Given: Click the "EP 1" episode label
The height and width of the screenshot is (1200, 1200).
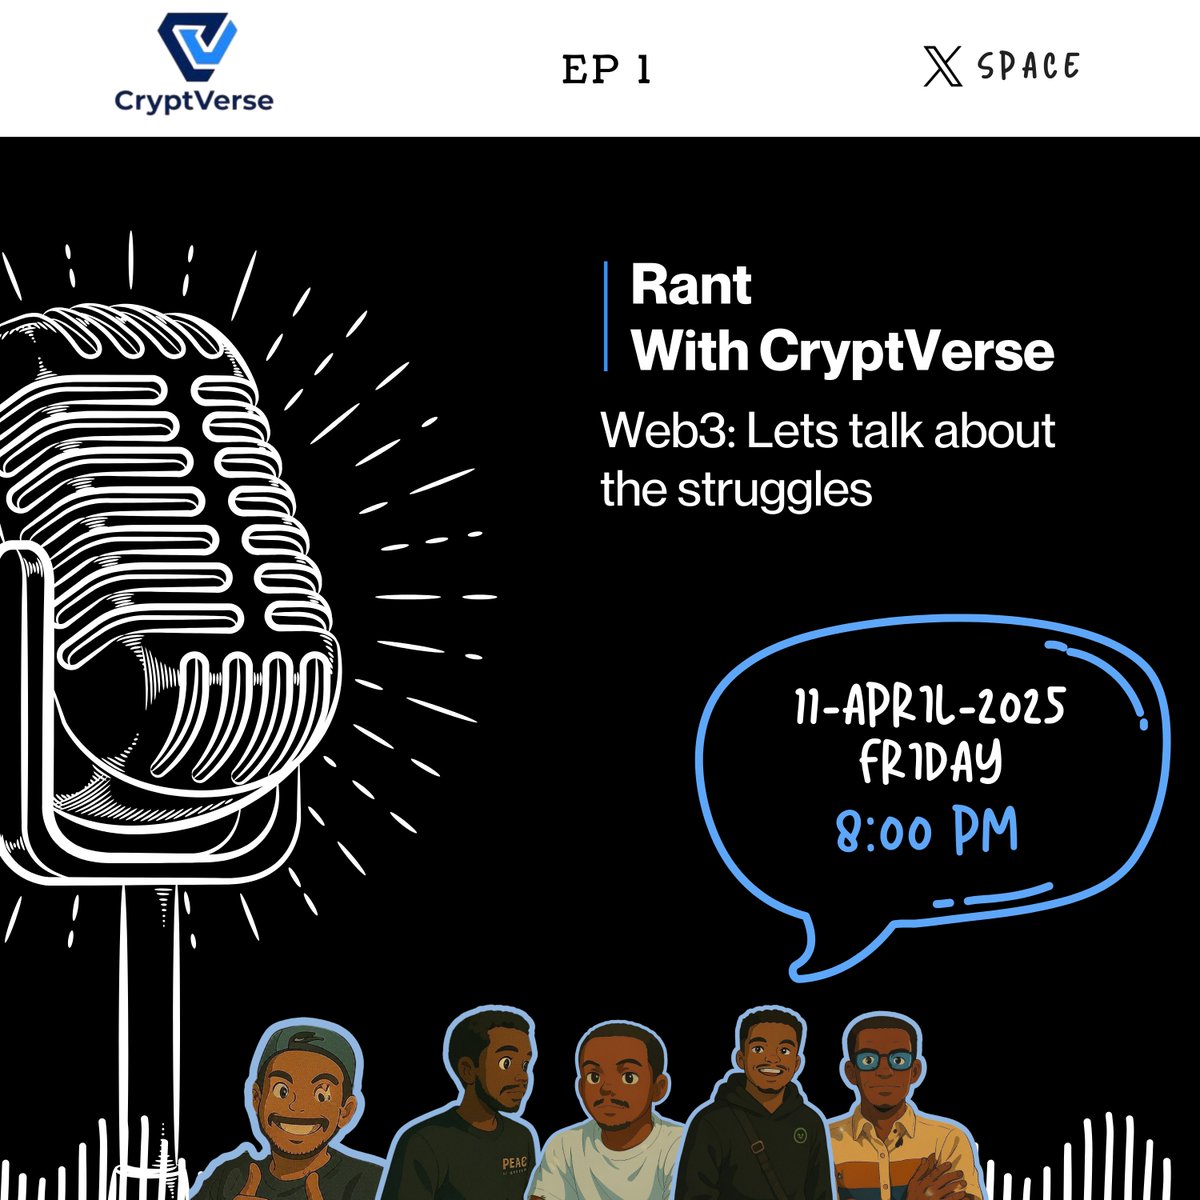Looking at the screenshot, I should 607,70.
